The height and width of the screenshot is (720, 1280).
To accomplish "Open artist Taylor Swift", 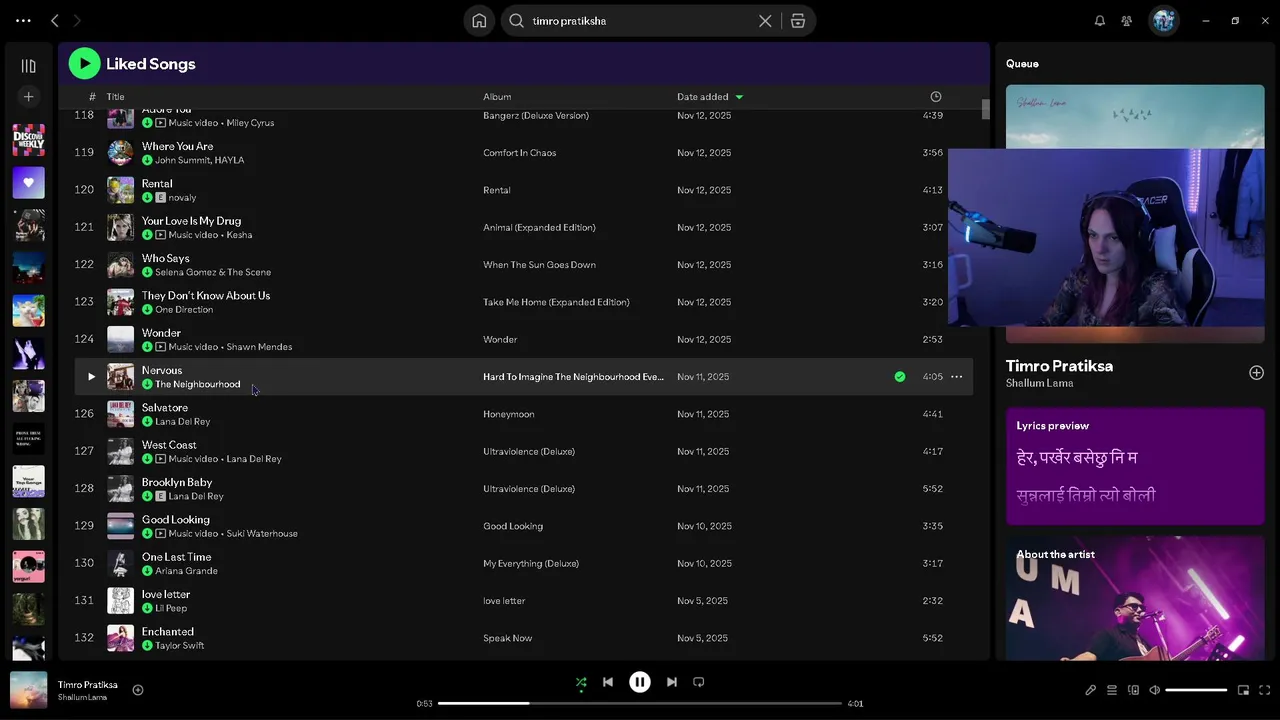I will tap(179, 646).
